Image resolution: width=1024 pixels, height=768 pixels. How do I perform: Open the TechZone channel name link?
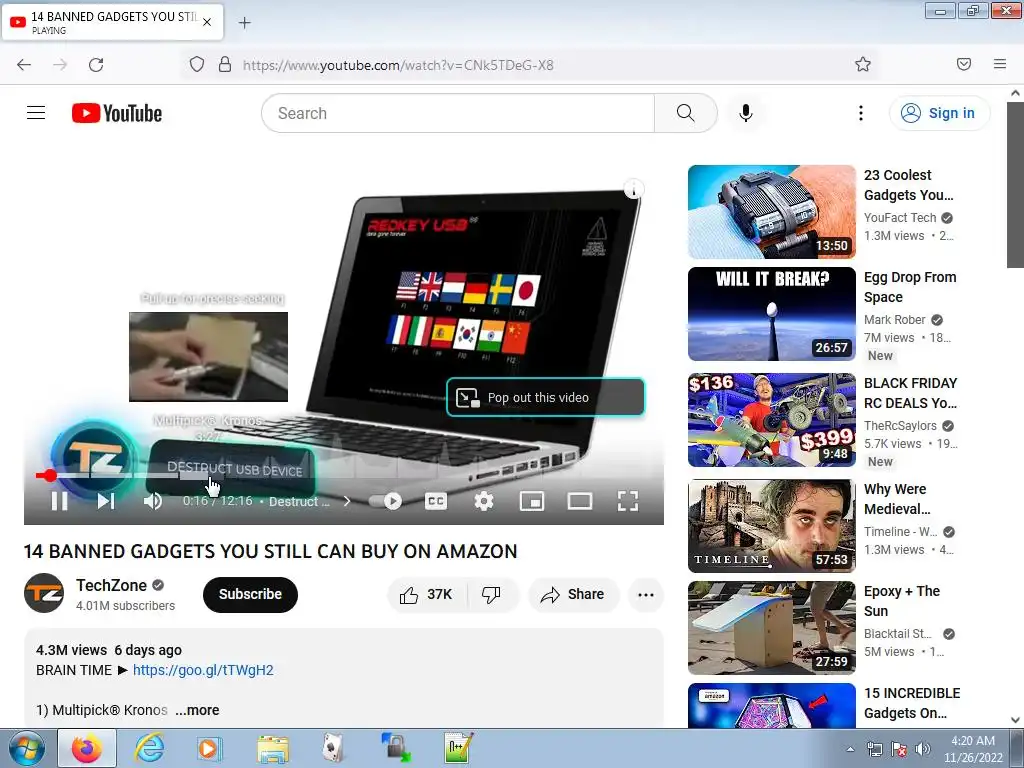111,585
